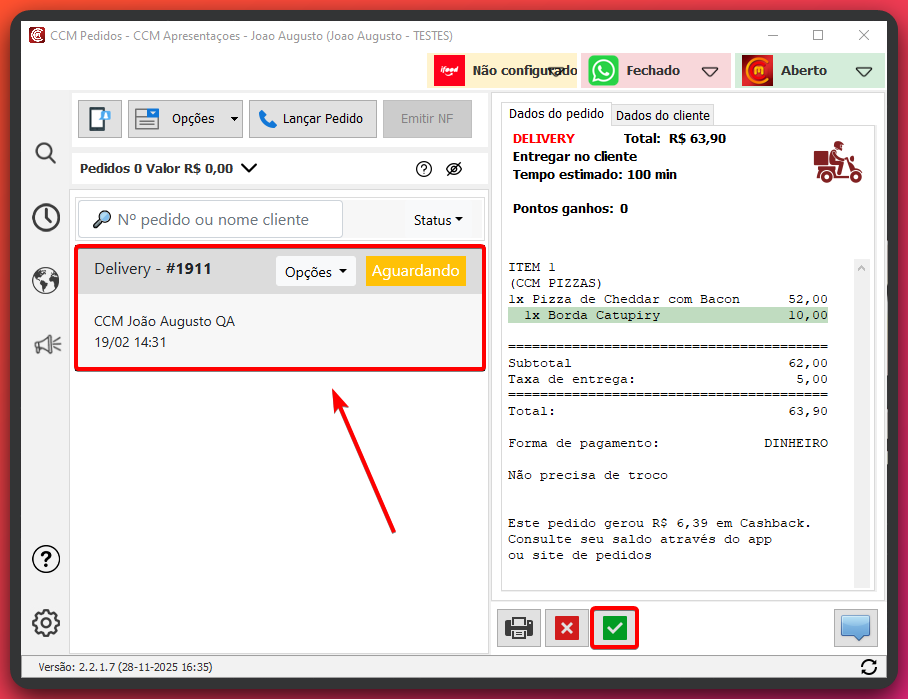Viewport: 908px width, 699px height.
Task: Click the refresh sync icon in status bar
Action: (868, 667)
